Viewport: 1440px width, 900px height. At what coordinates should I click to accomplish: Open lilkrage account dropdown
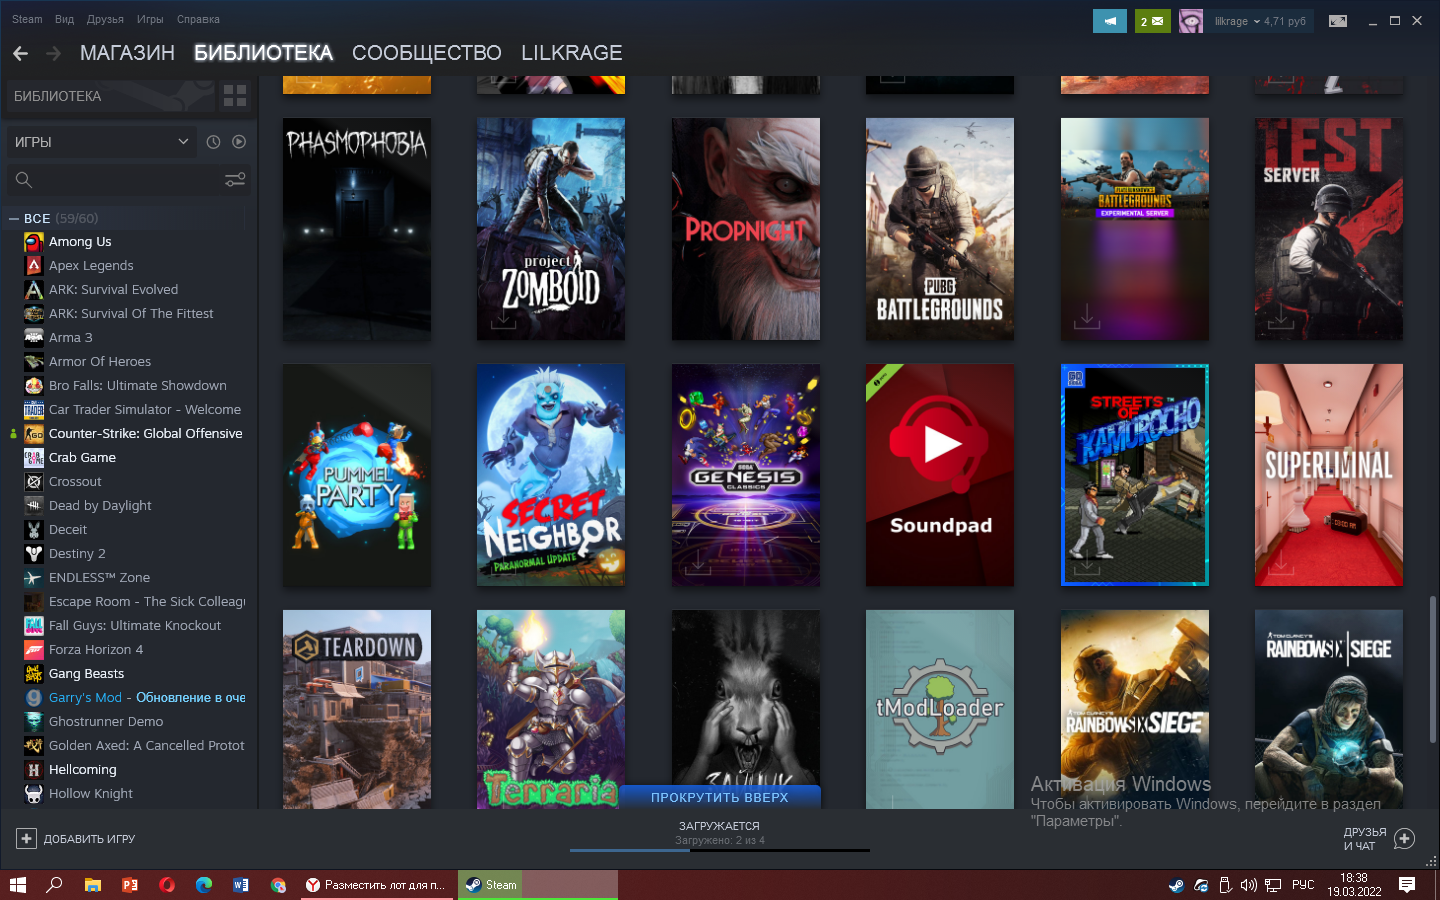tap(1260, 21)
